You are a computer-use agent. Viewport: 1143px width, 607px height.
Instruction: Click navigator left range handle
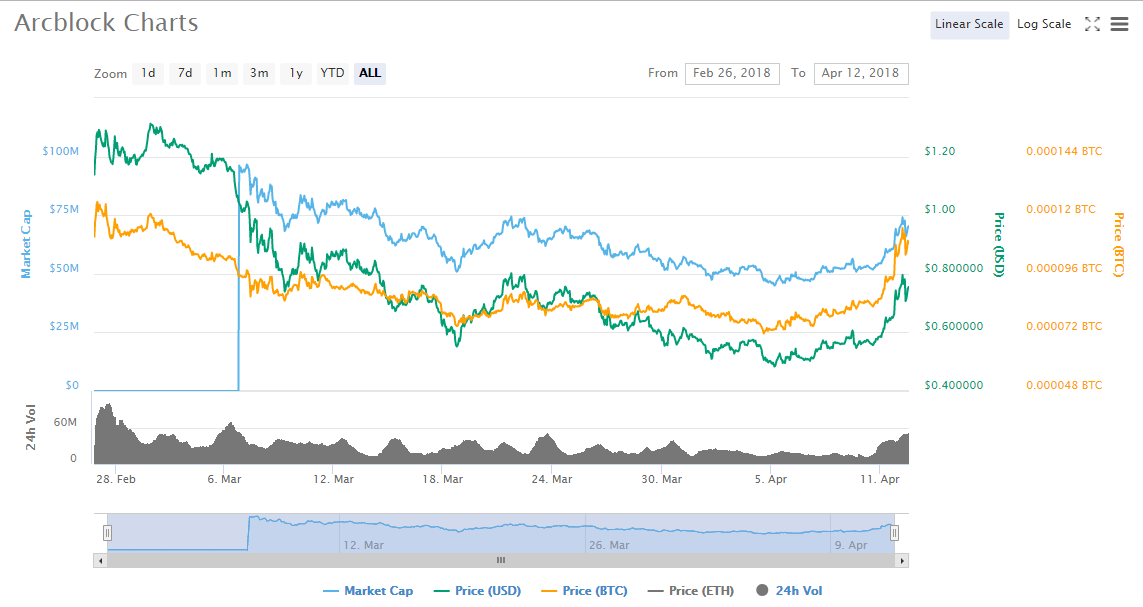[107, 533]
